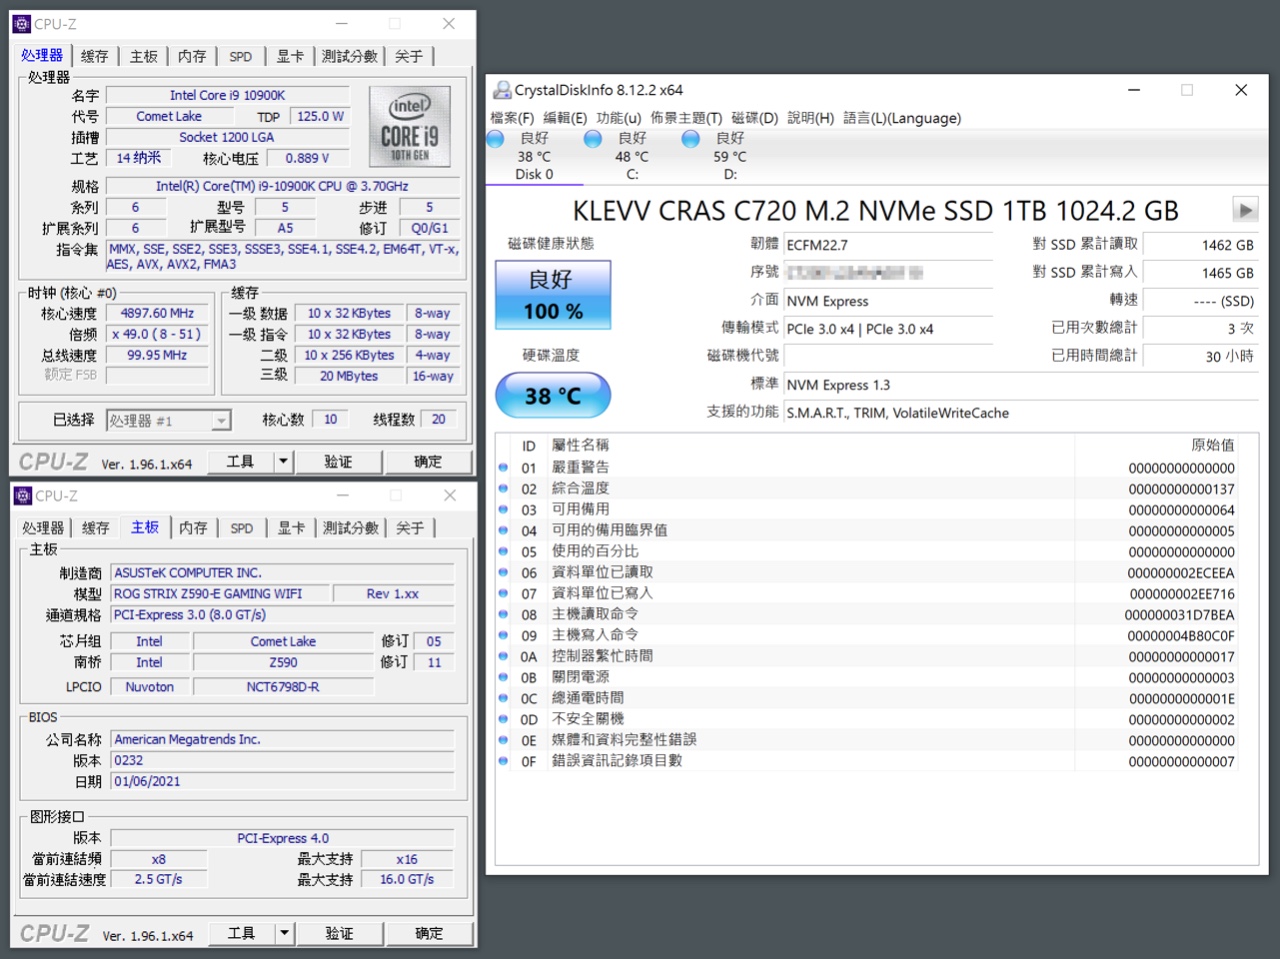Click status dot for attribute 0B 關閉電源
The image size is (1280, 959).
coord(504,677)
